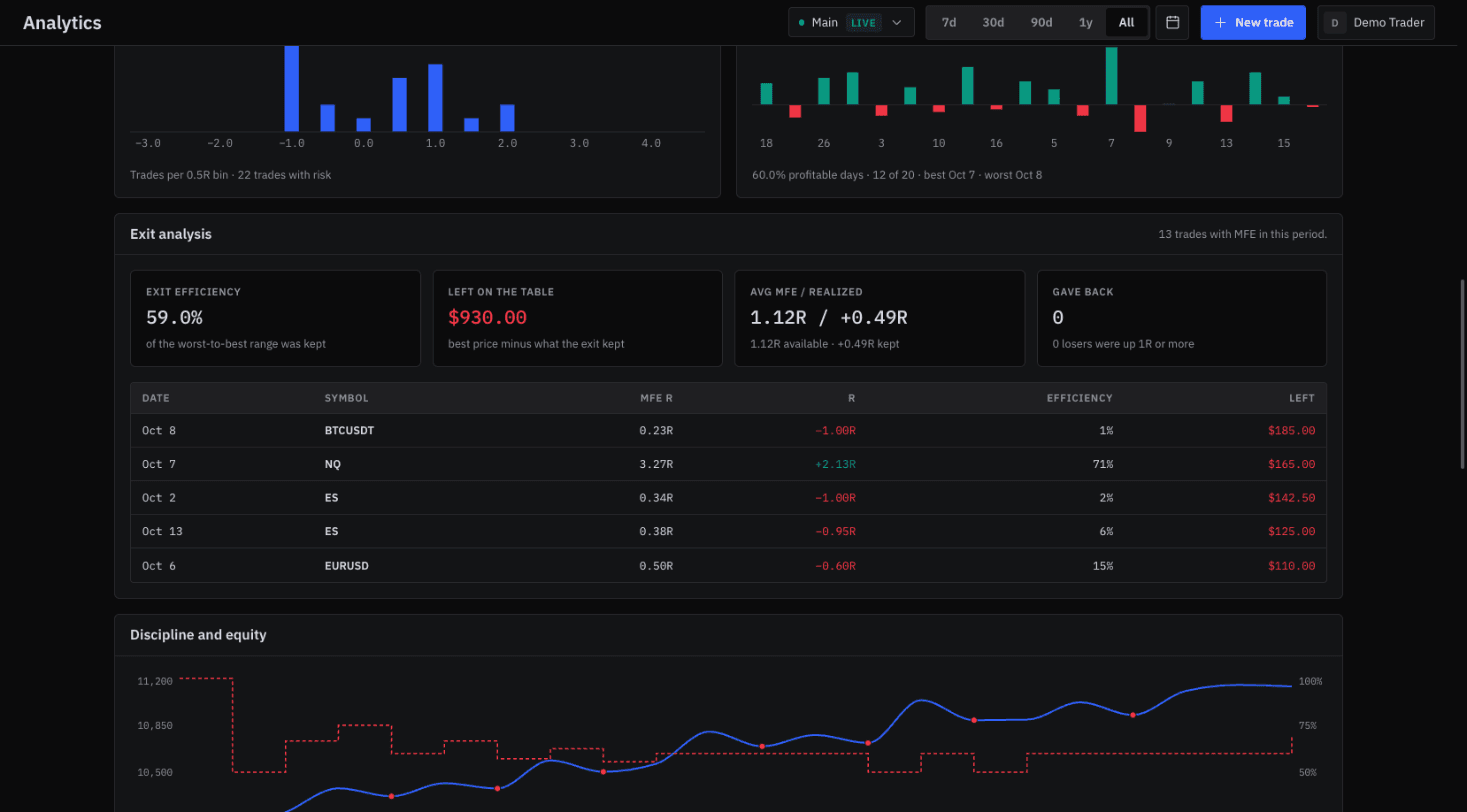Click the $185.00 left value
1467x812 pixels.
[1292, 431]
